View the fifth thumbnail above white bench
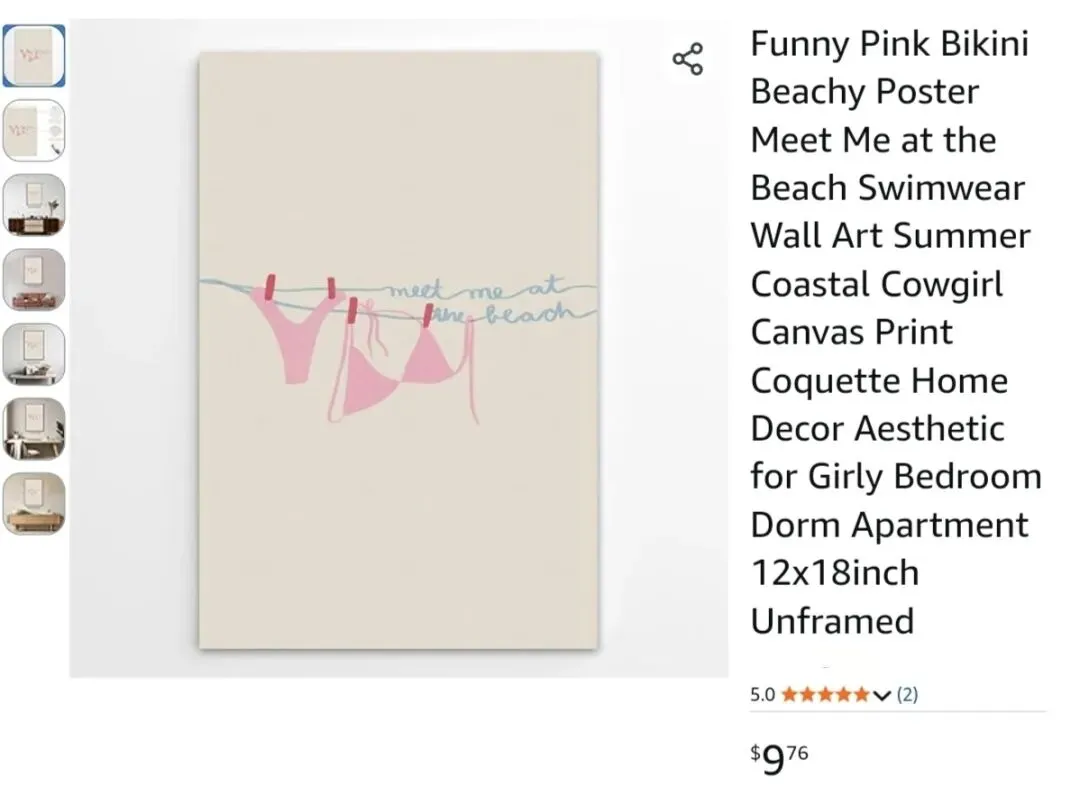 pos(34,354)
